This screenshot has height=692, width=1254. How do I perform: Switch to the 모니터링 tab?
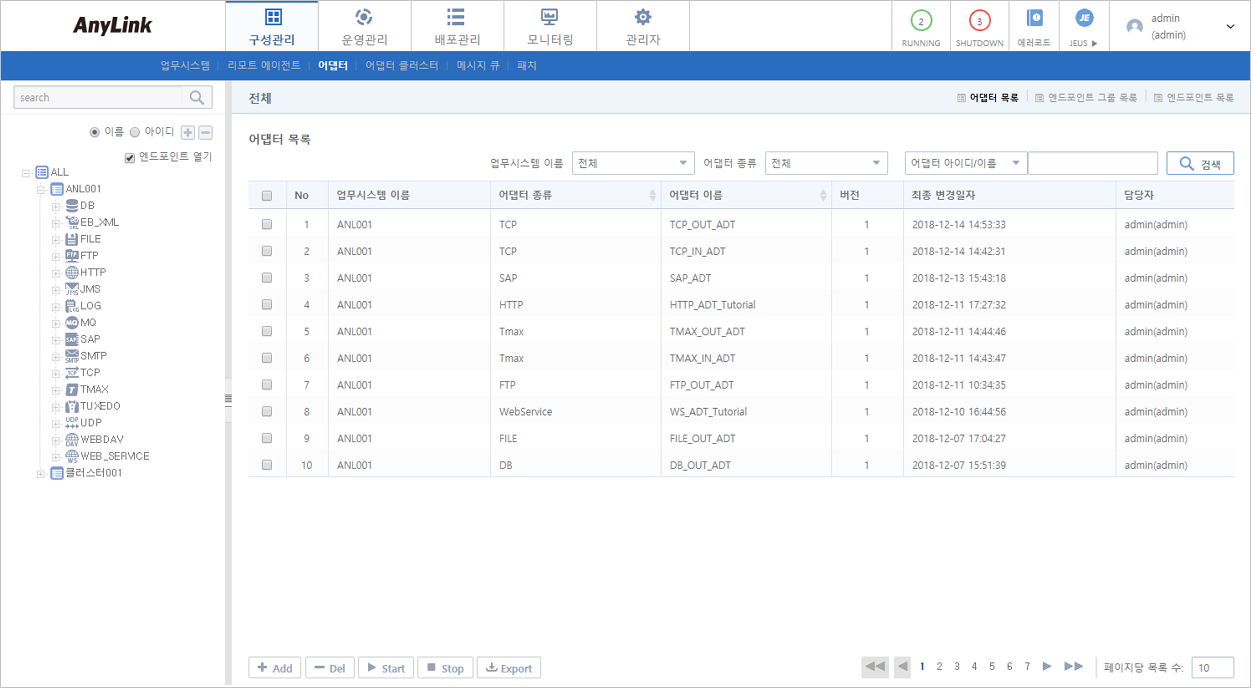550,25
